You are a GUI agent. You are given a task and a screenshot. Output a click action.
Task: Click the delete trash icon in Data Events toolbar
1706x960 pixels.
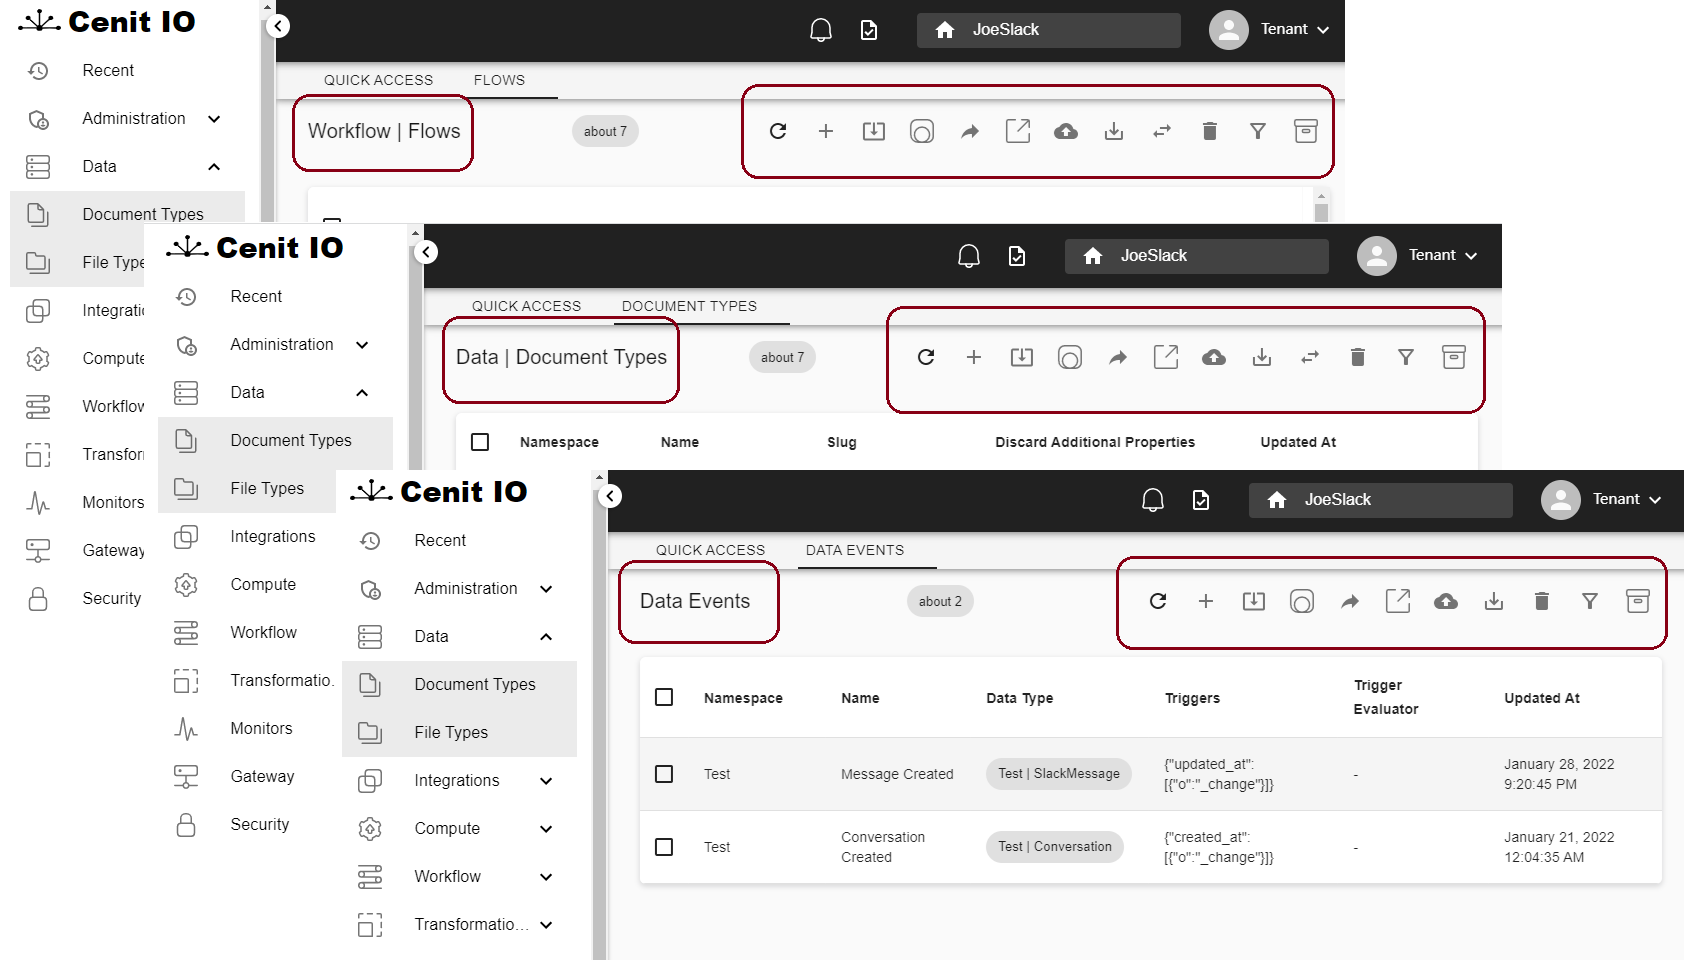[1542, 601]
